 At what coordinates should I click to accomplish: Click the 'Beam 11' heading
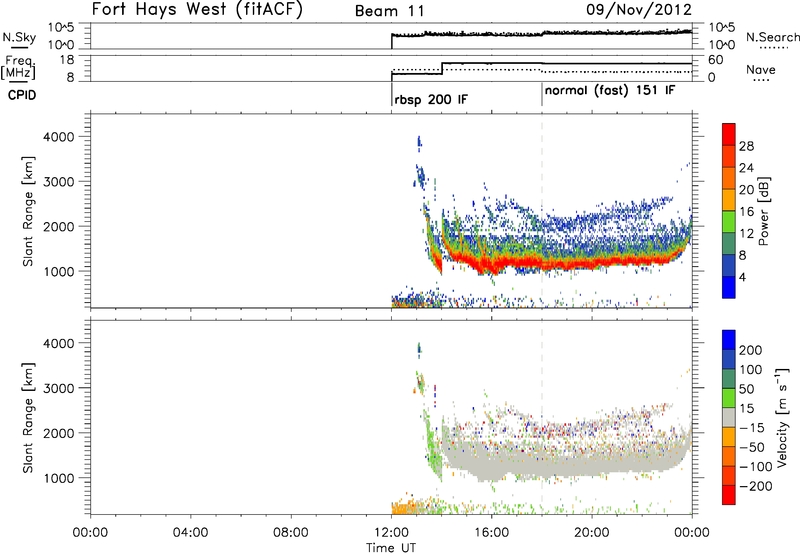389,11
